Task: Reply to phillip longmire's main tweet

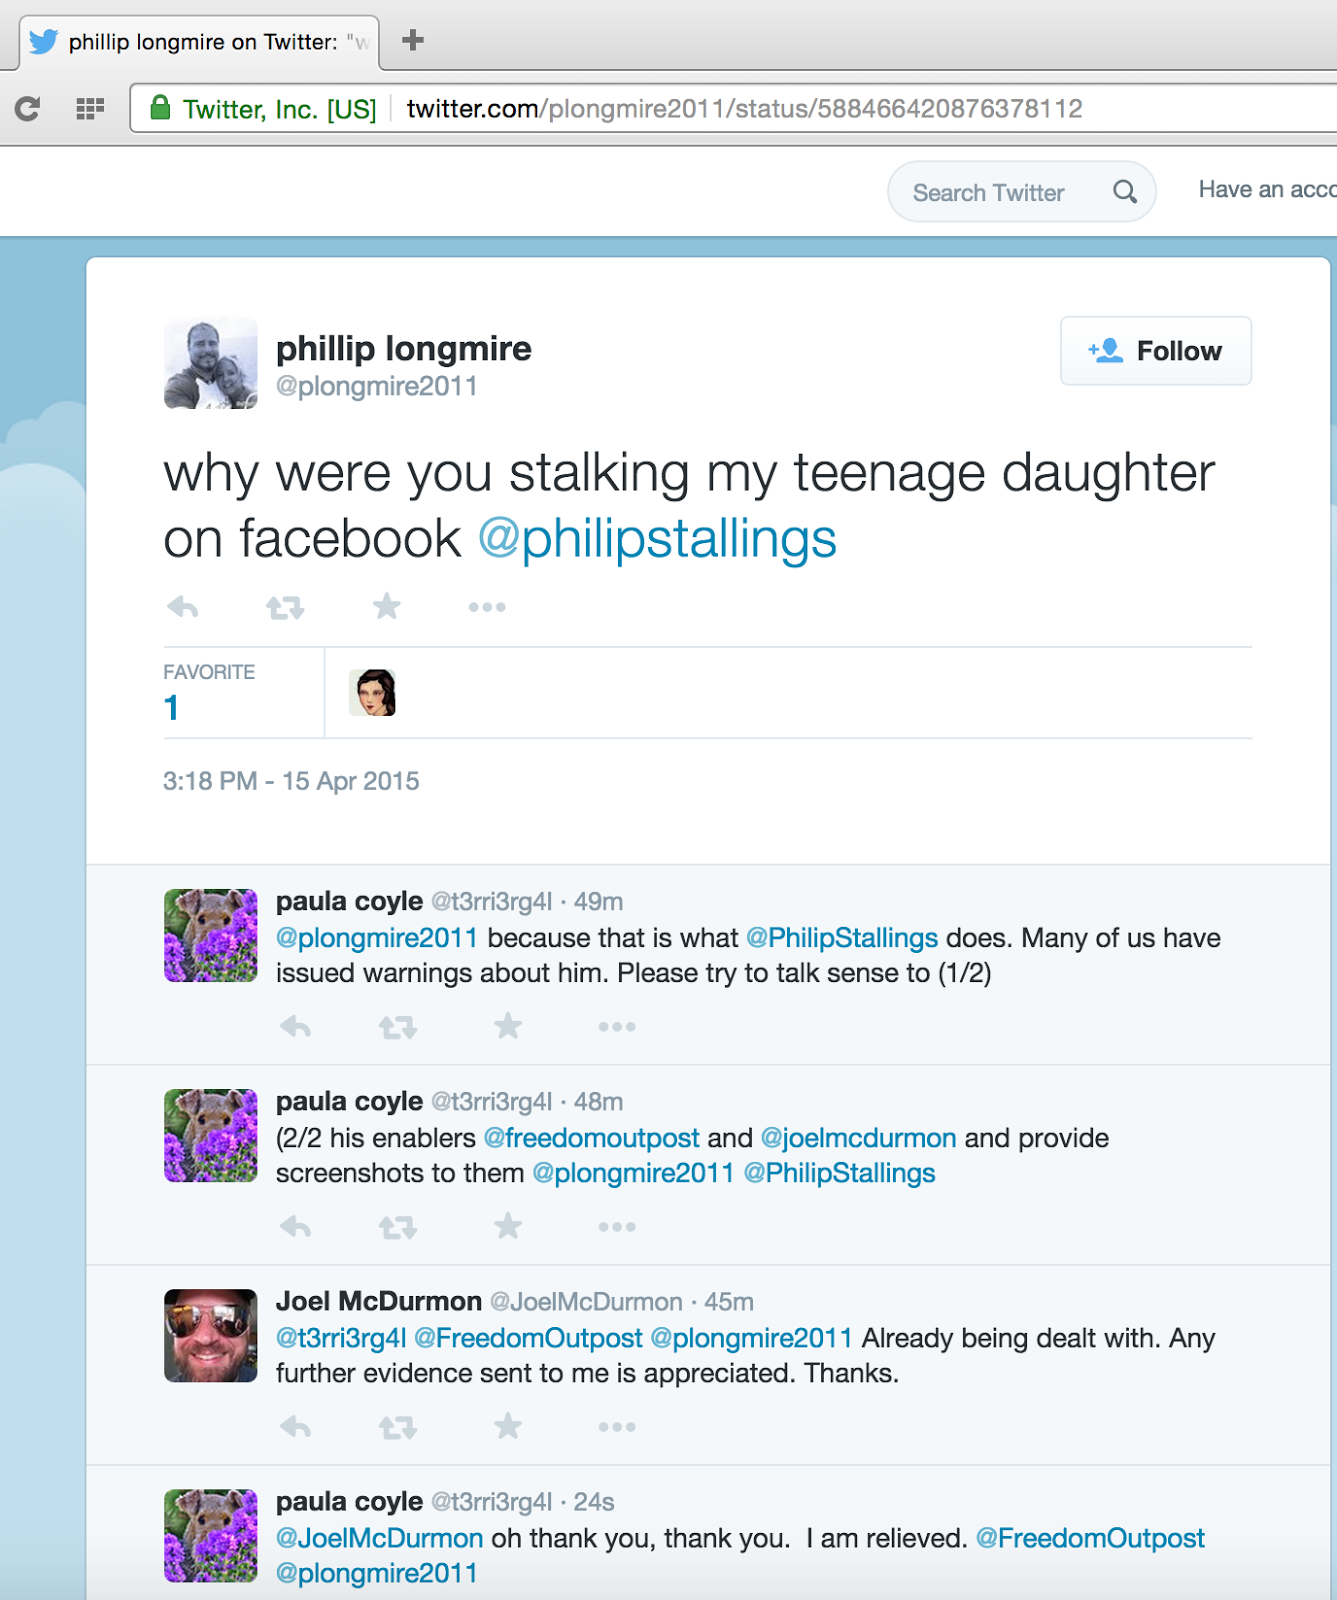Action: [x=183, y=607]
